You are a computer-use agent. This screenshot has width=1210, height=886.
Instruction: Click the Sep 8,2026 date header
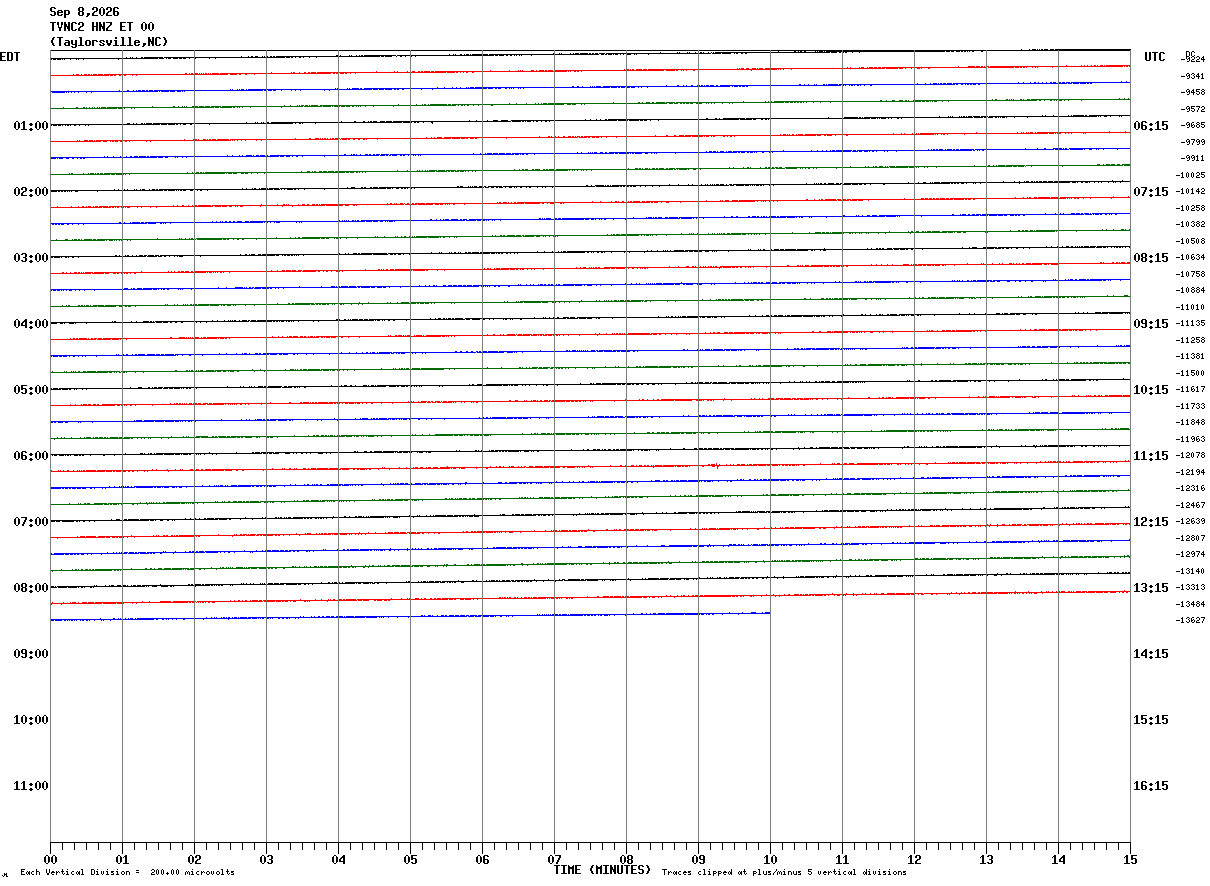tap(84, 12)
